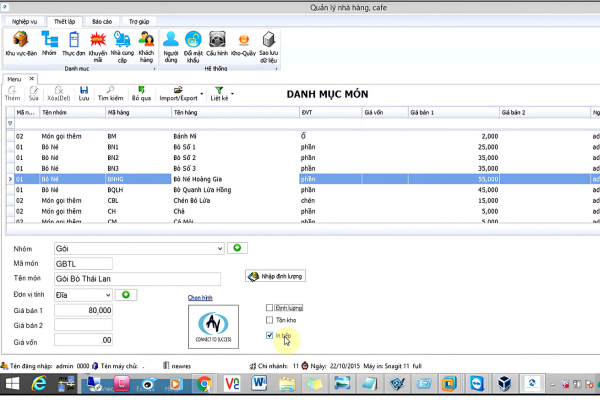This screenshot has width=600, height=400.
Task: Select the Bò Số 1 row
Action: pyautogui.click(x=302, y=147)
